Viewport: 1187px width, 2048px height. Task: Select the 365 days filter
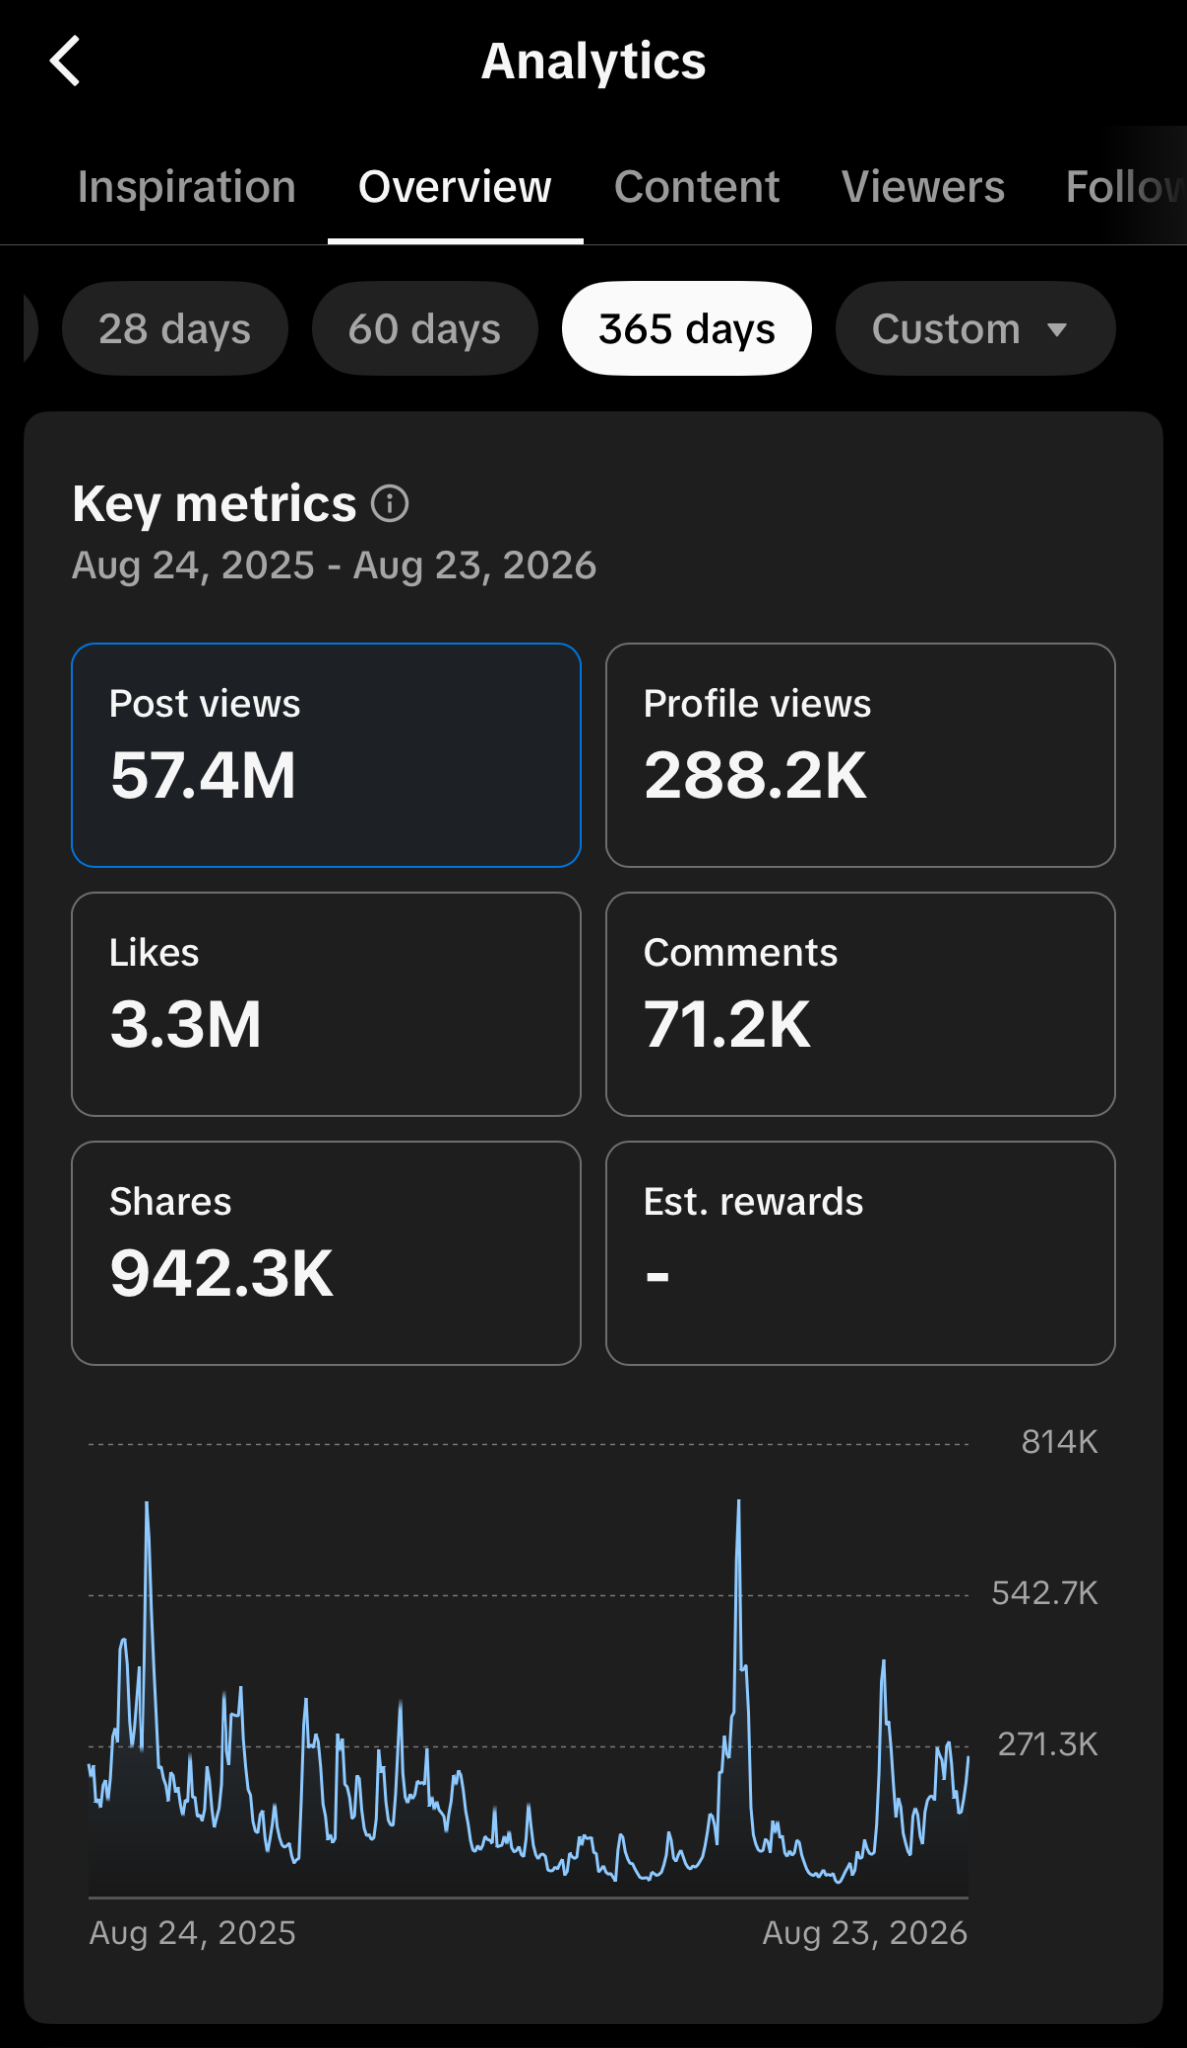click(687, 329)
